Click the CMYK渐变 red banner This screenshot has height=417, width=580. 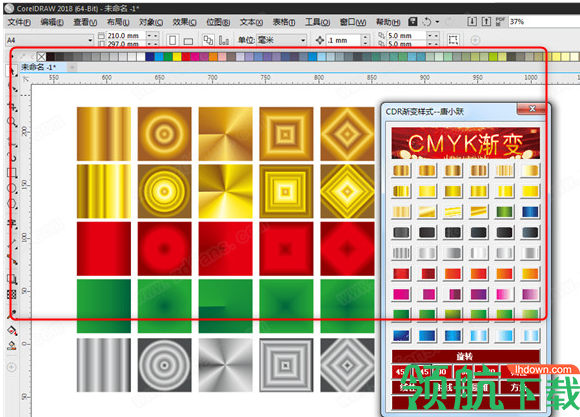click(x=466, y=143)
